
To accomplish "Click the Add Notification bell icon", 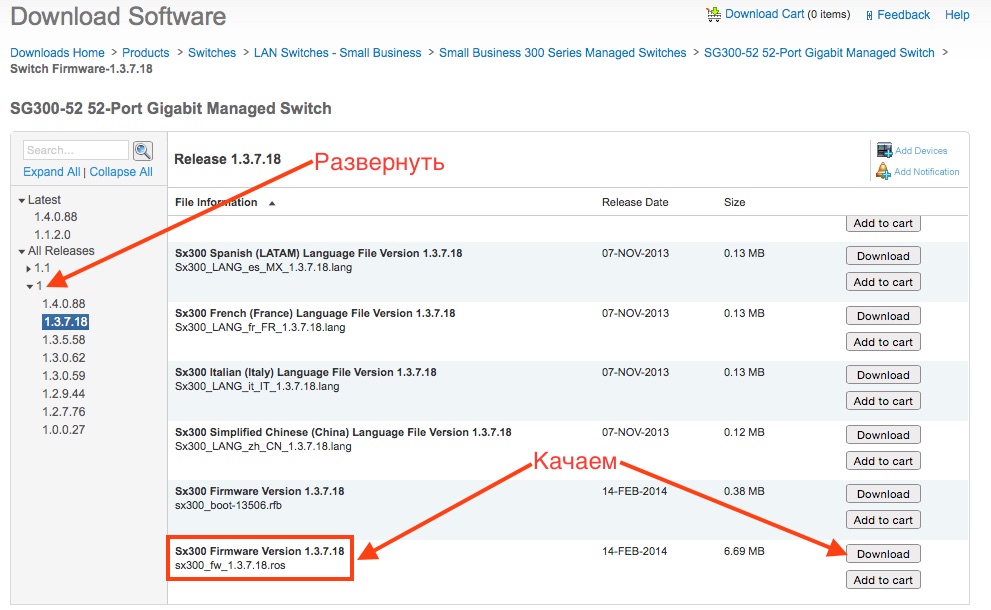I will [883, 171].
